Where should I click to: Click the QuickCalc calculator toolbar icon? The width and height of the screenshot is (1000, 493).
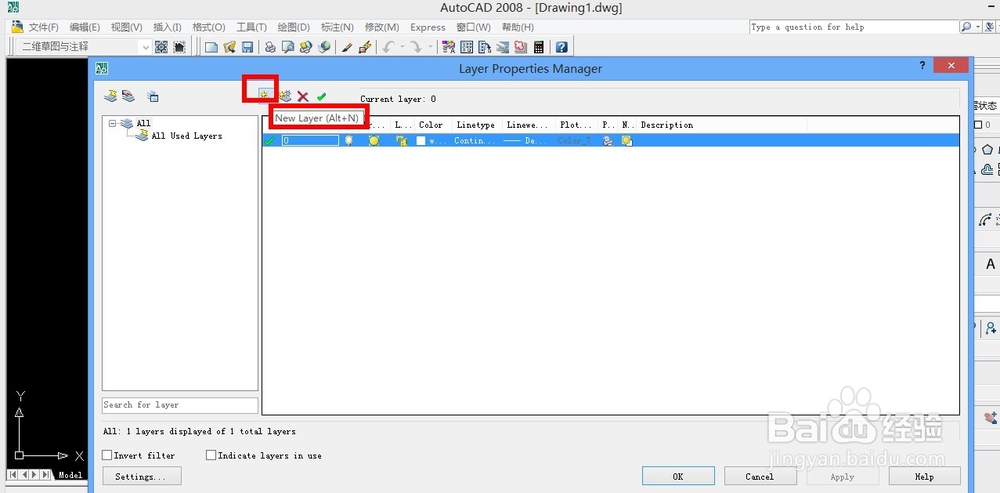[539, 47]
